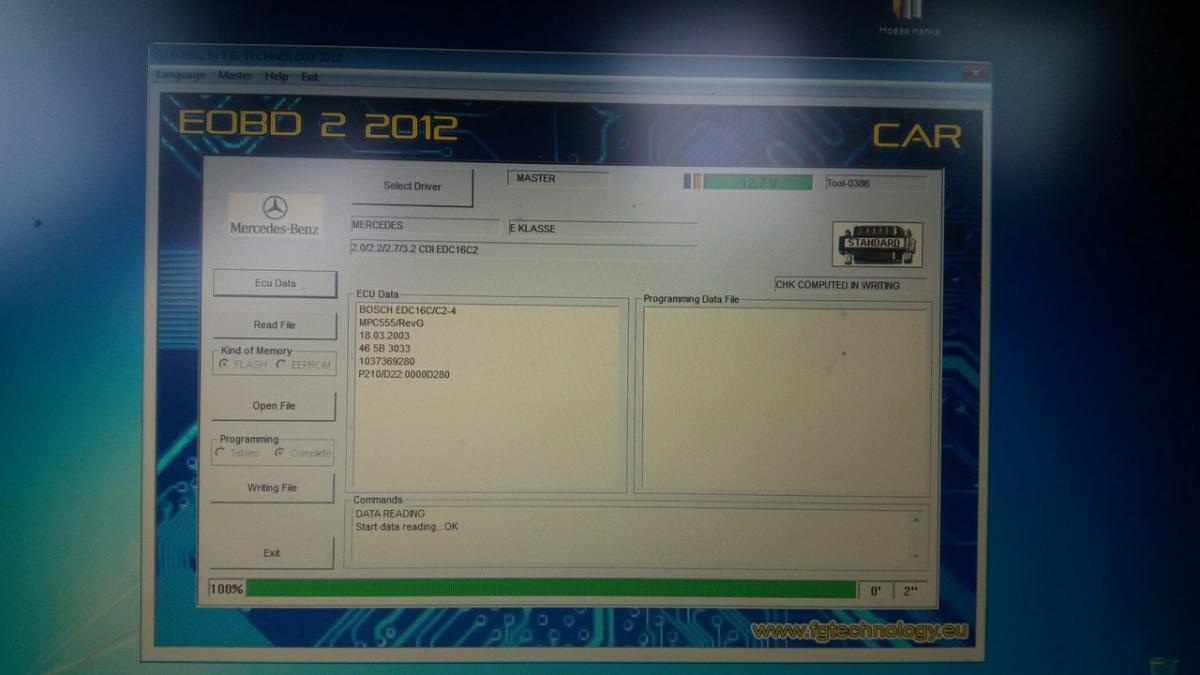Click the Start data reading...OK line
The width and height of the screenshot is (1200, 675).
click(x=407, y=527)
